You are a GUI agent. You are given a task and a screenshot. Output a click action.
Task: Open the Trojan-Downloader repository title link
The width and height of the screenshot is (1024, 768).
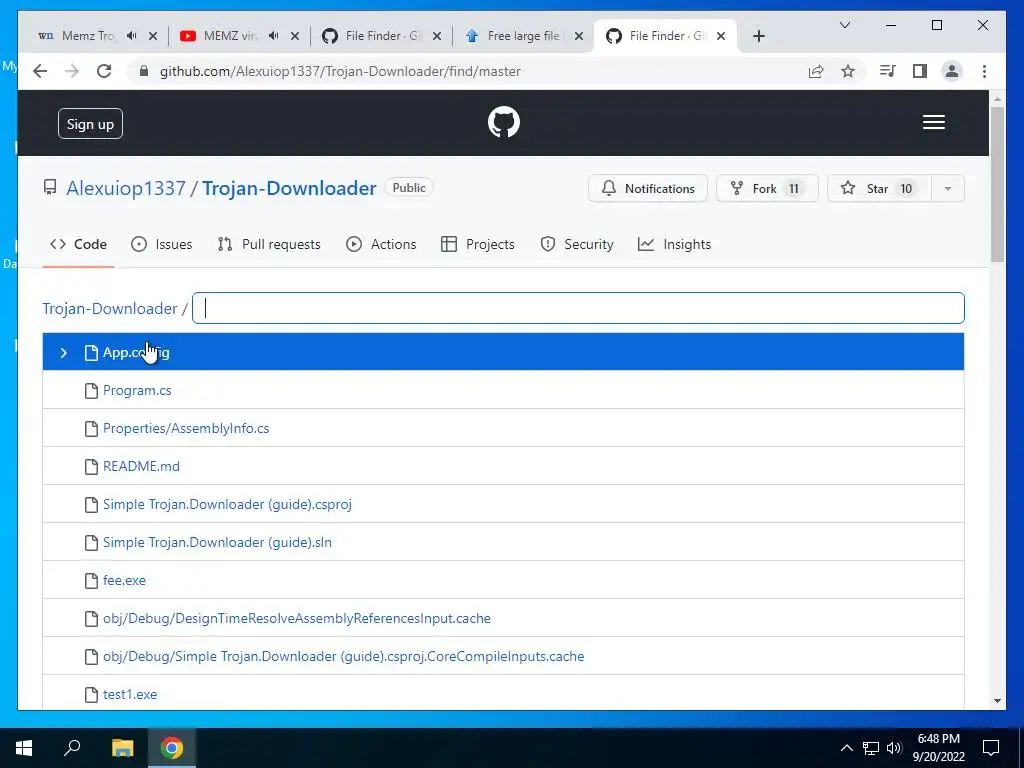pos(289,188)
